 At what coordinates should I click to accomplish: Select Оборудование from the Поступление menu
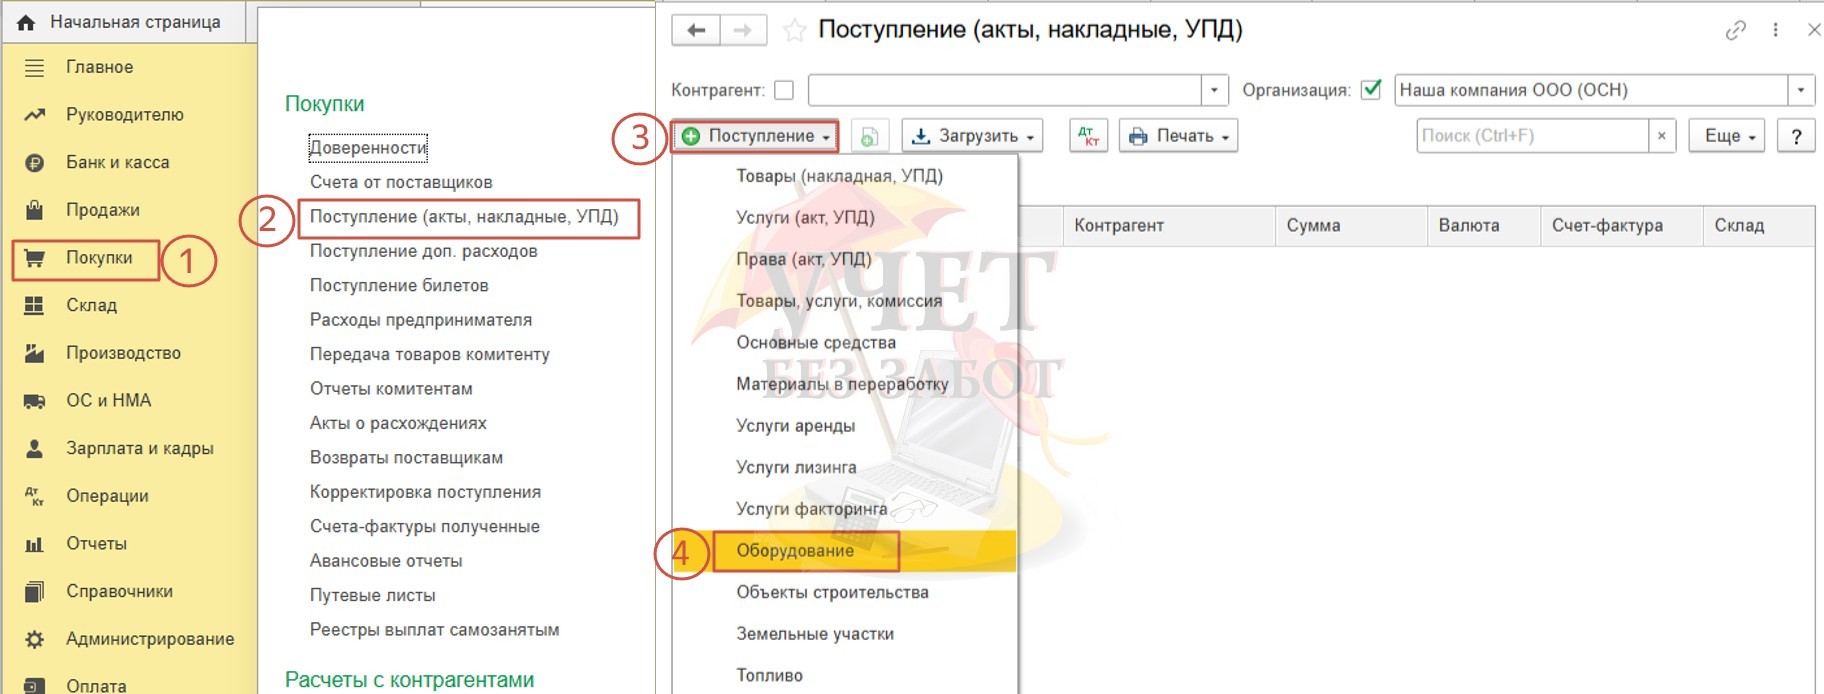795,551
